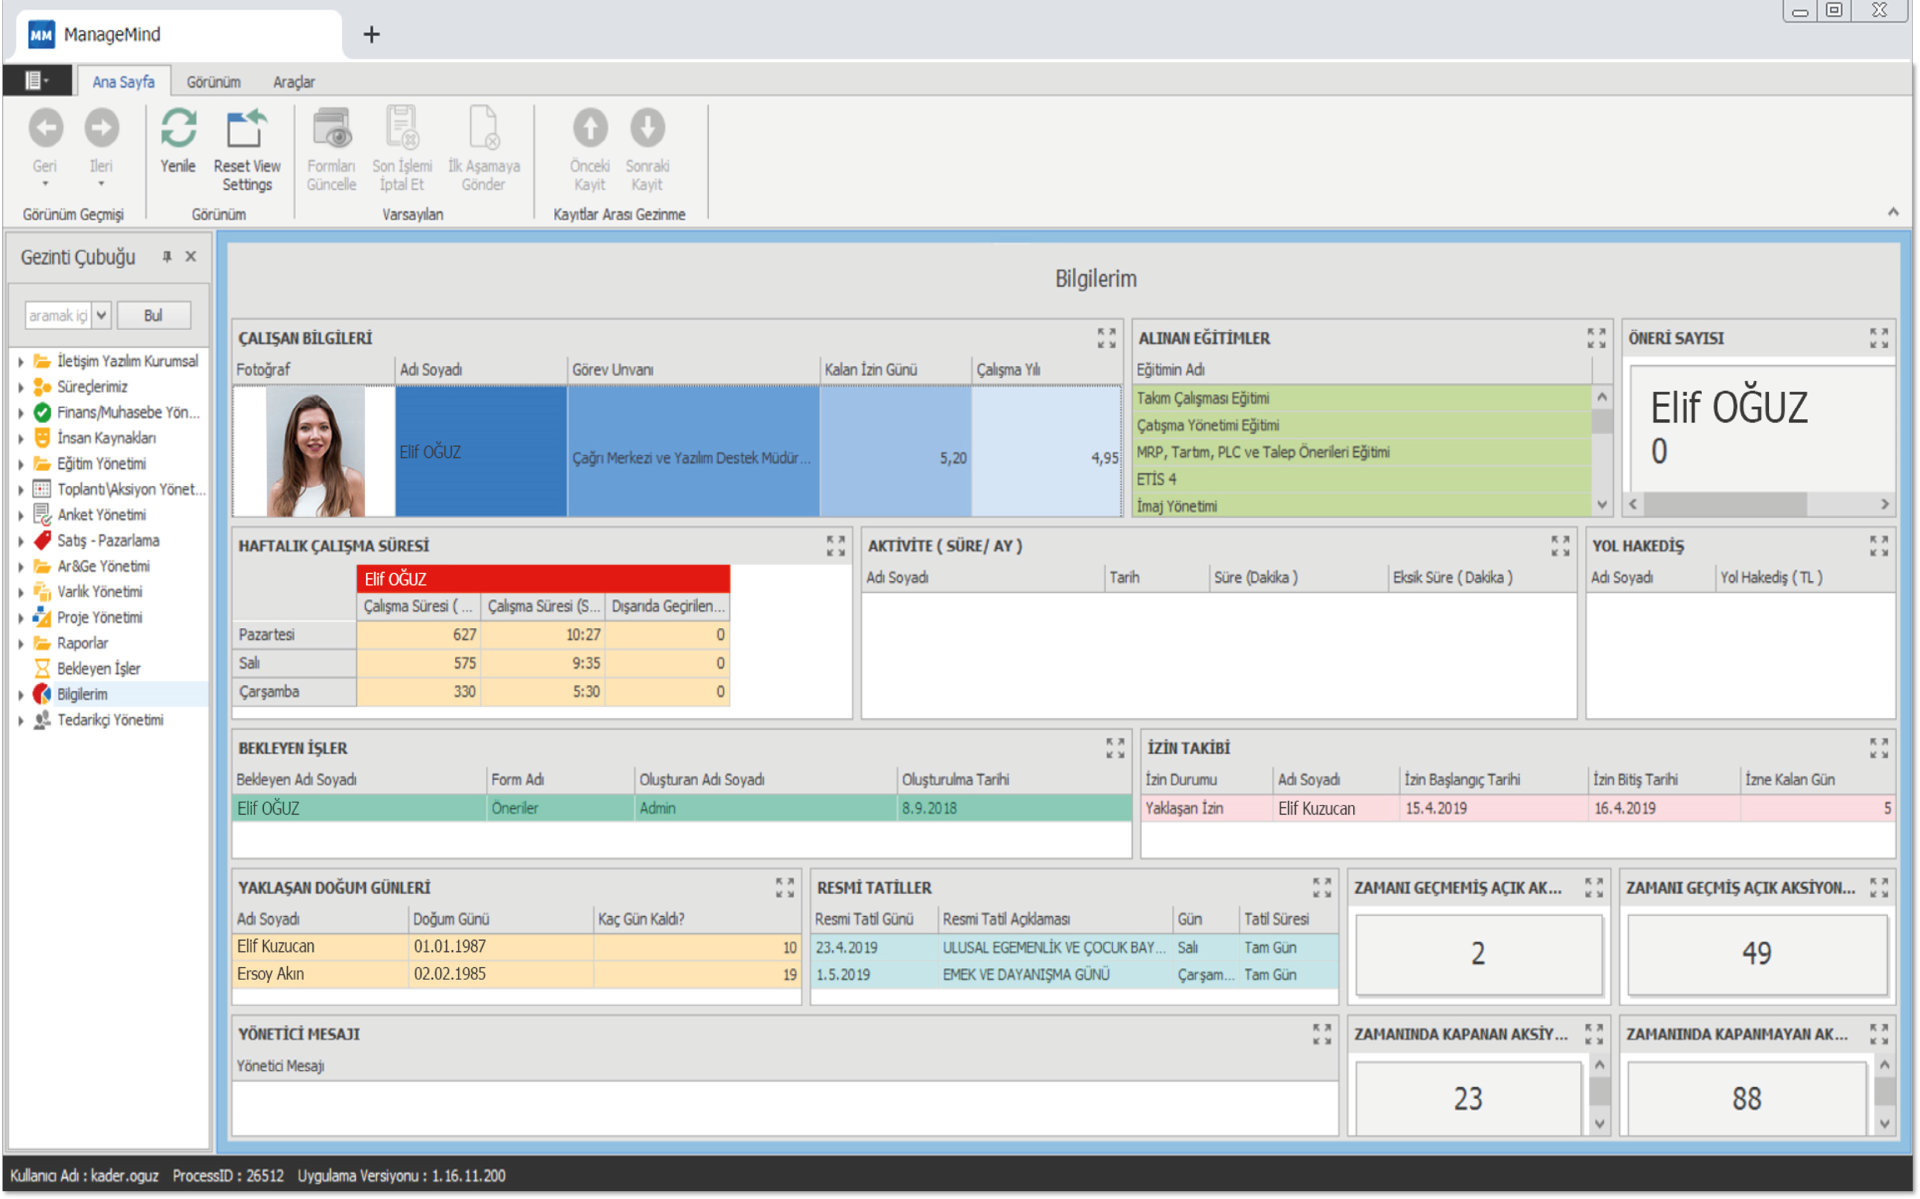Click the Yenile refresh icon
Screen dimensions: 1920x1199
click(x=178, y=129)
